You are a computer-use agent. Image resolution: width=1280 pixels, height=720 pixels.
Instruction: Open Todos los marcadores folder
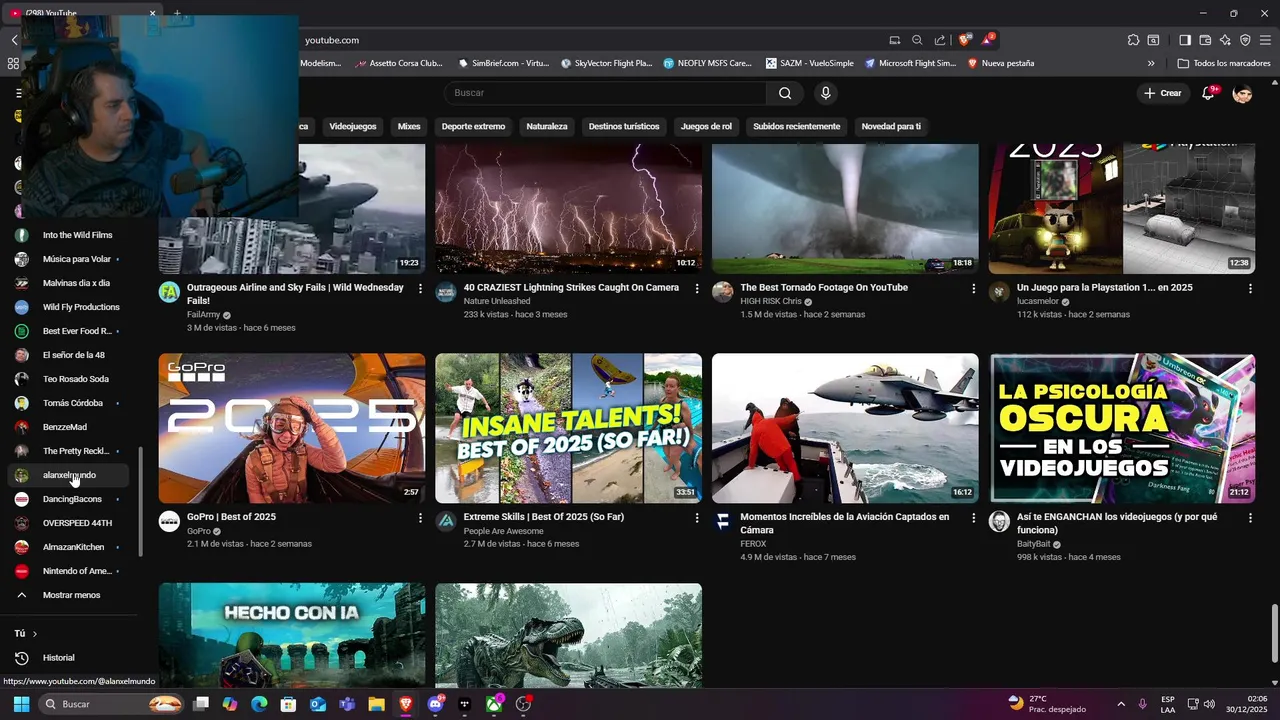pyautogui.click(x=1224, y=63)
